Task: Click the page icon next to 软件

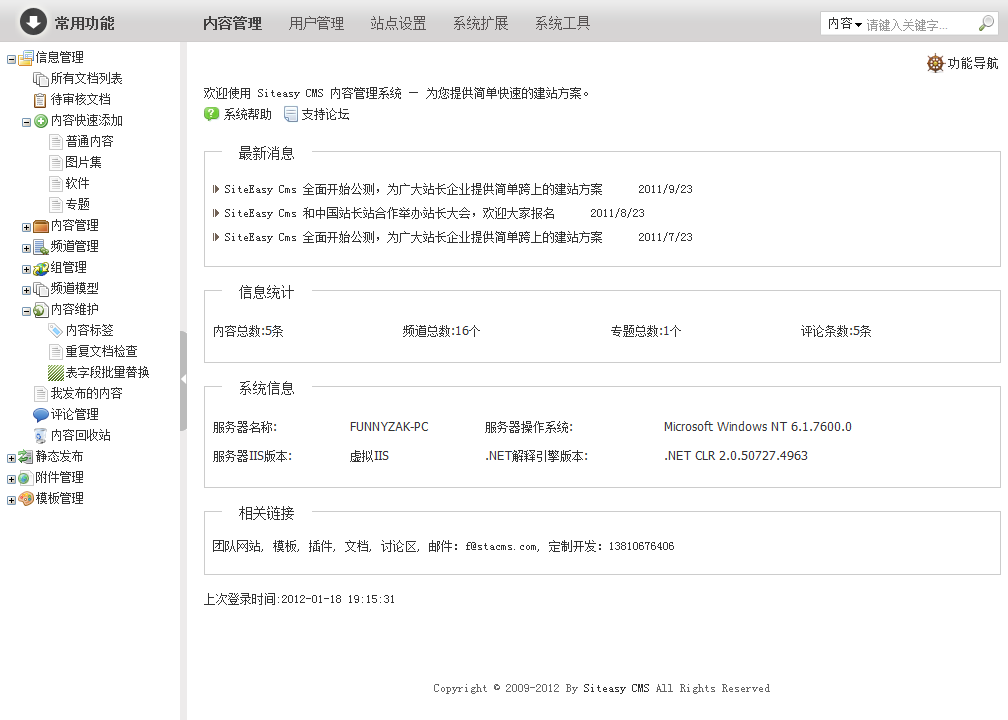Action: pos(56,184)
